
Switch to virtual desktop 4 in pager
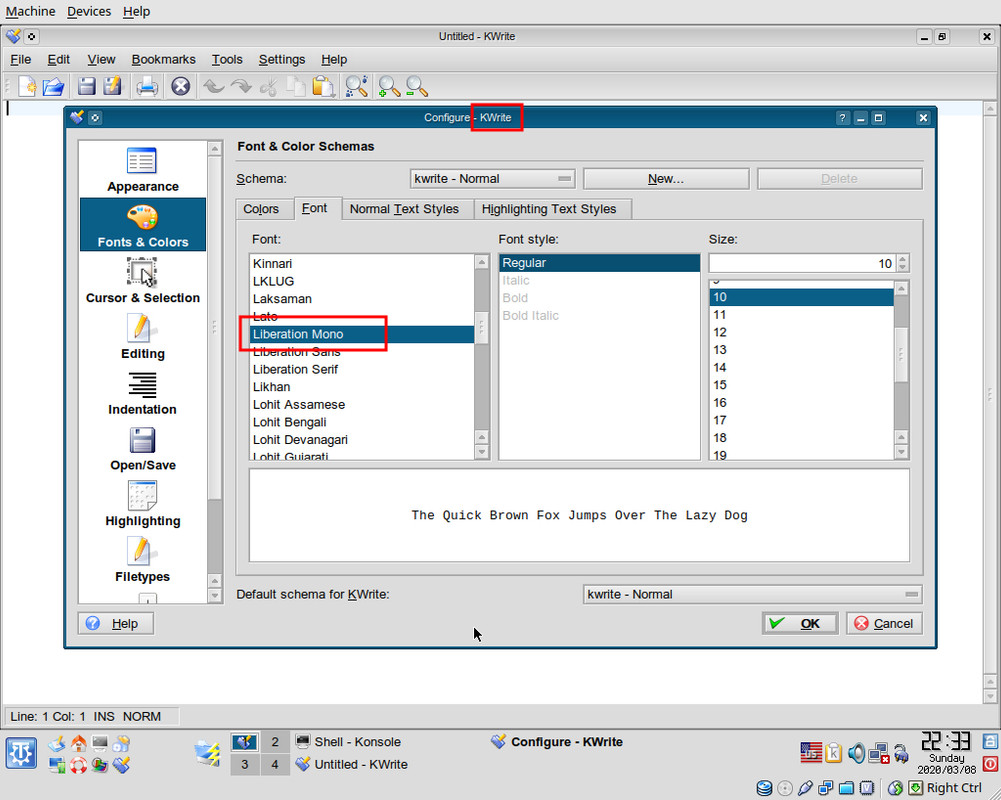pyautogui.click(x=275, y=764)
